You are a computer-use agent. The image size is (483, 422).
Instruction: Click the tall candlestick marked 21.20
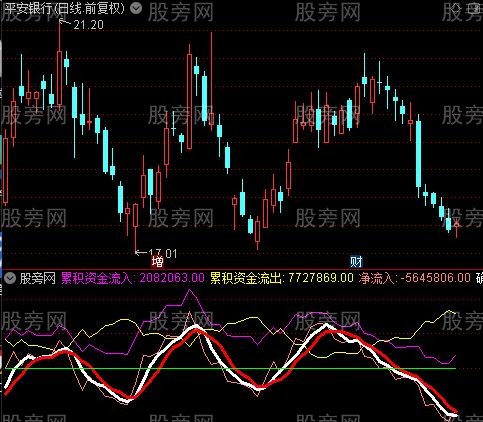click(x=59, y=78)
